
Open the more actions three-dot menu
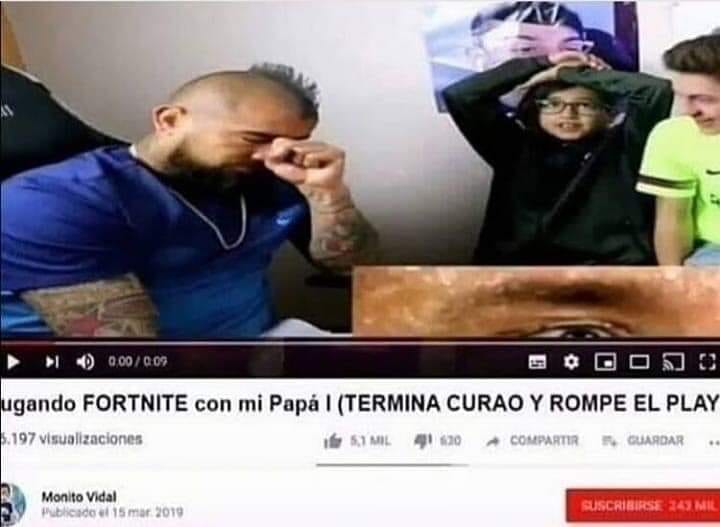click(714, 443)
